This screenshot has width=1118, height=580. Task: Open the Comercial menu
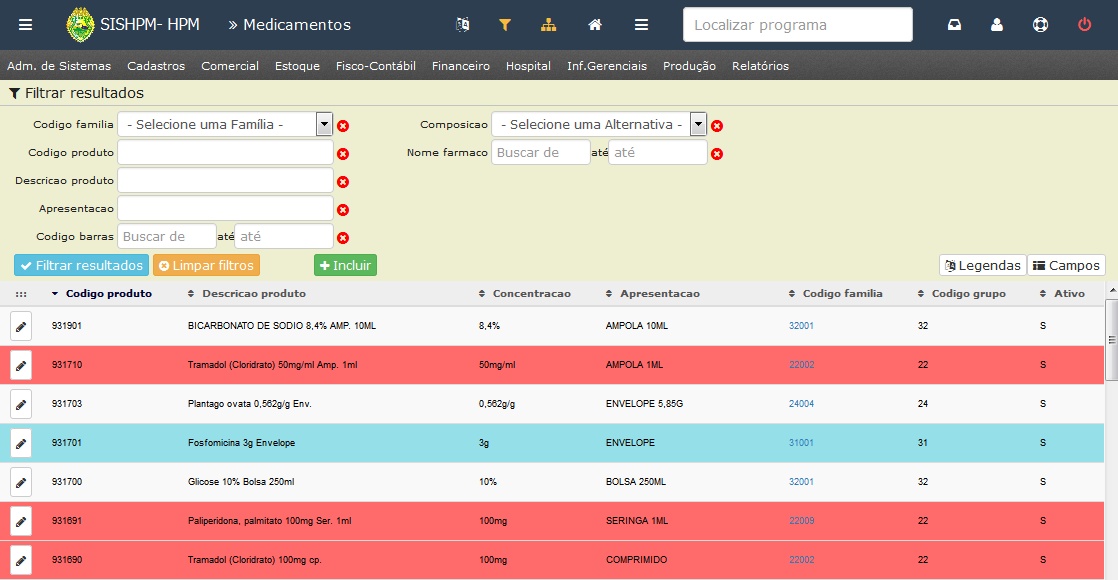(x=230, y=66)
